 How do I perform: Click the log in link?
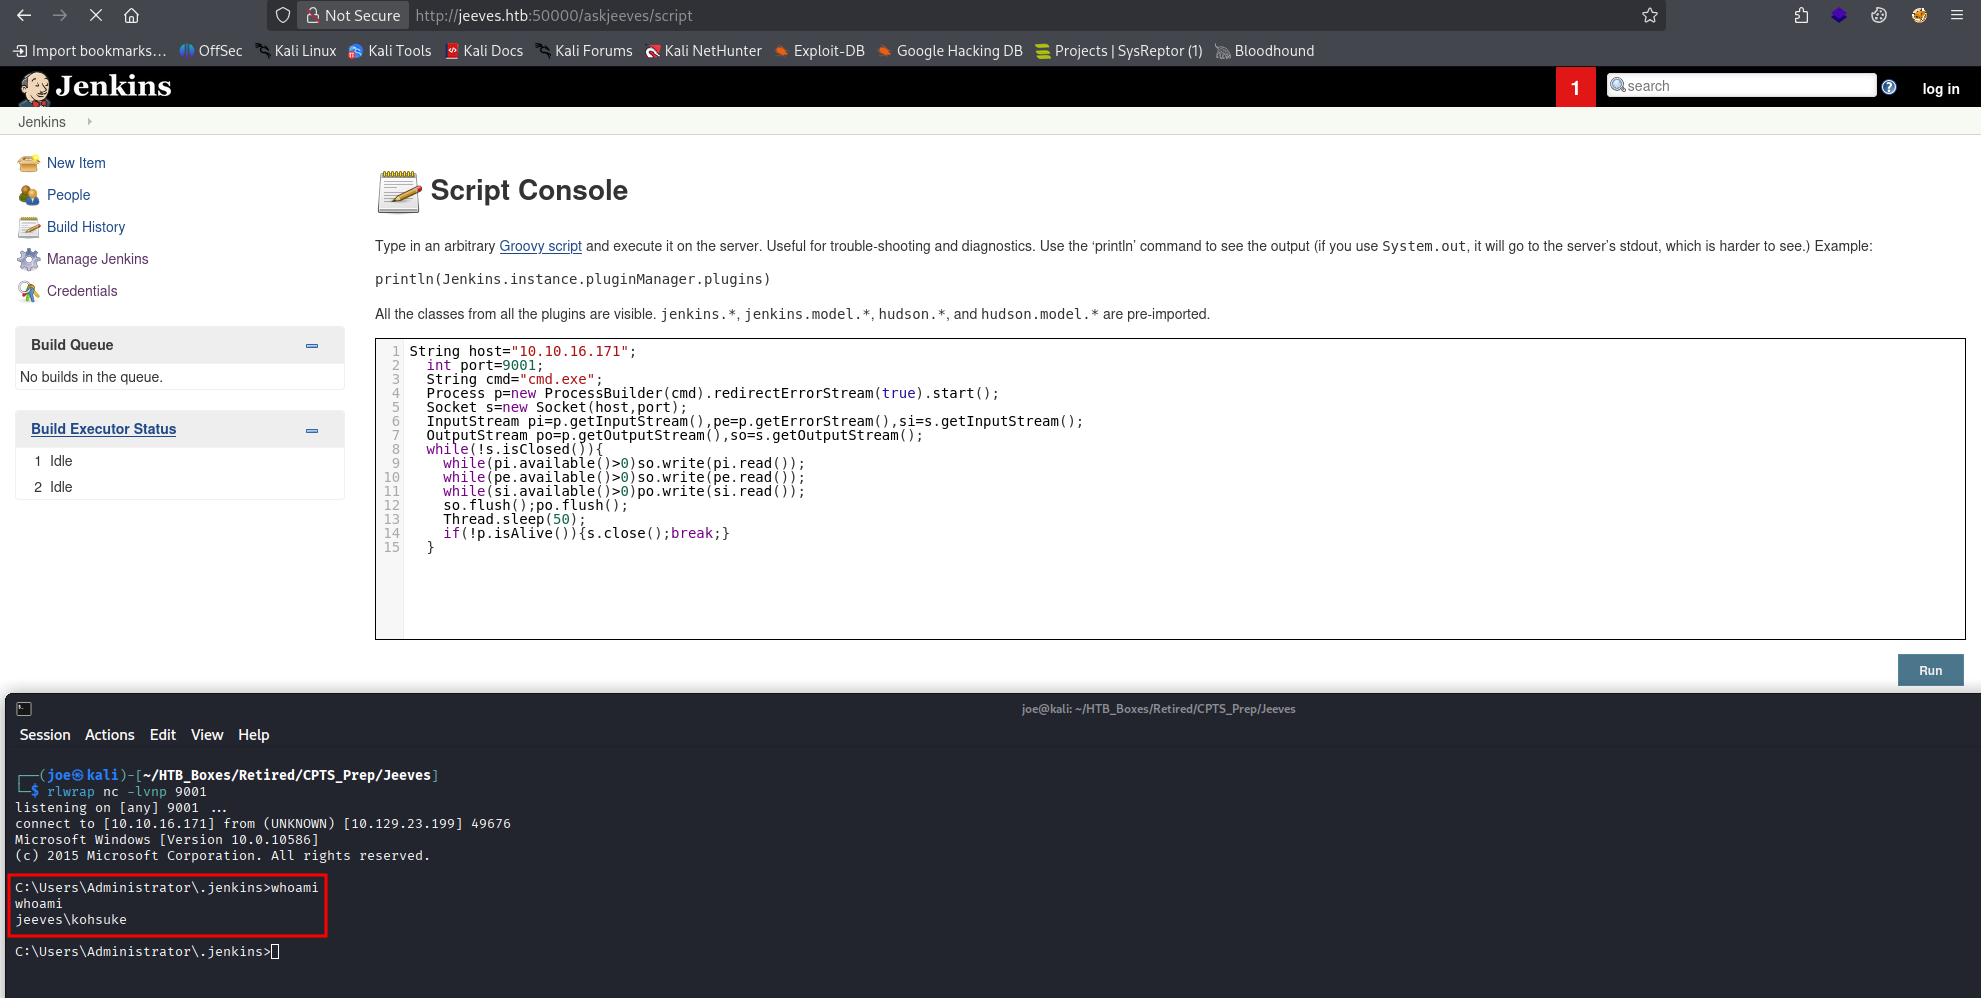(x=1941, y=88)
